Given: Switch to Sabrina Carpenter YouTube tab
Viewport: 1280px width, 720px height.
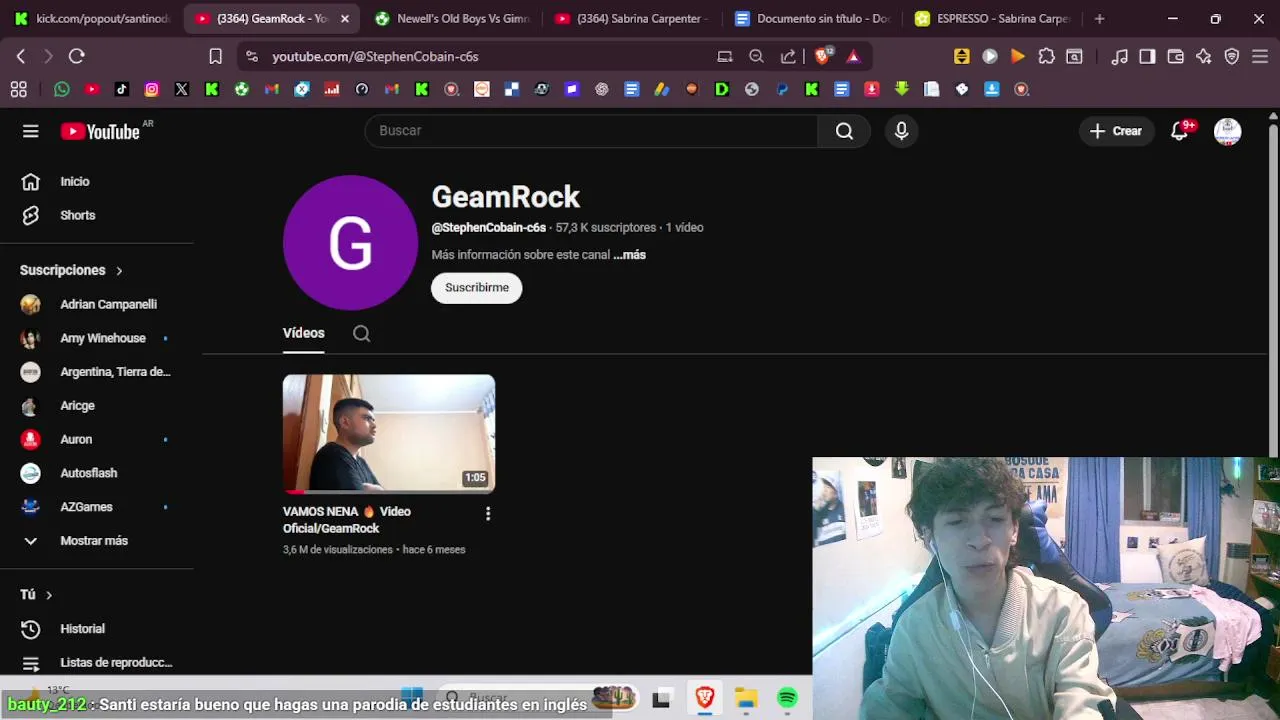Looking at the screenshot, I should tap(631, 18).
